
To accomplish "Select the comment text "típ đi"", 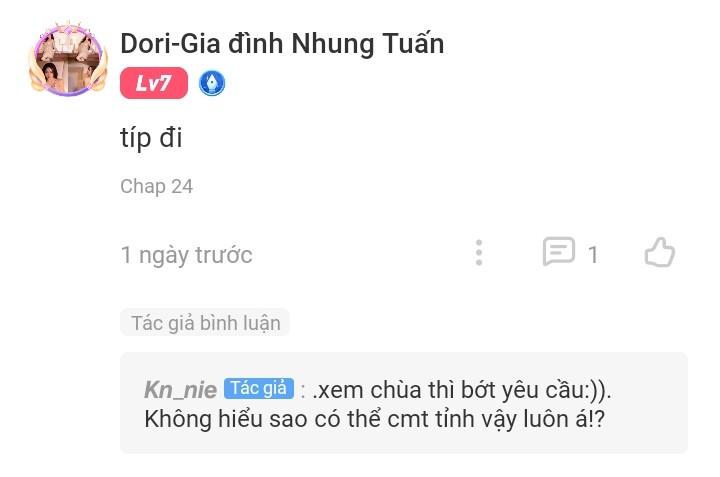I will (151, 137).
